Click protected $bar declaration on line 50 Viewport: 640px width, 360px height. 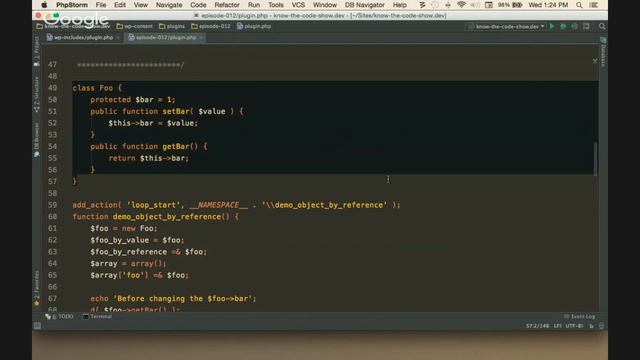click(133, 100)
